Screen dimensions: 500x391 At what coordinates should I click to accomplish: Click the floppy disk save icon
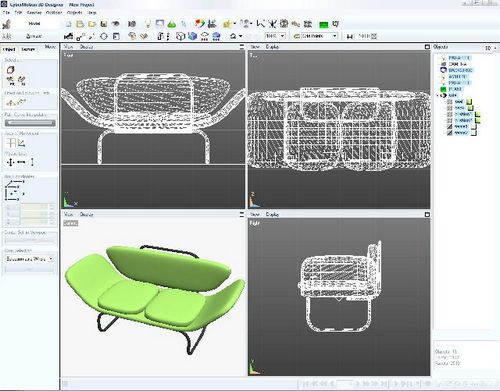(104, 24)
